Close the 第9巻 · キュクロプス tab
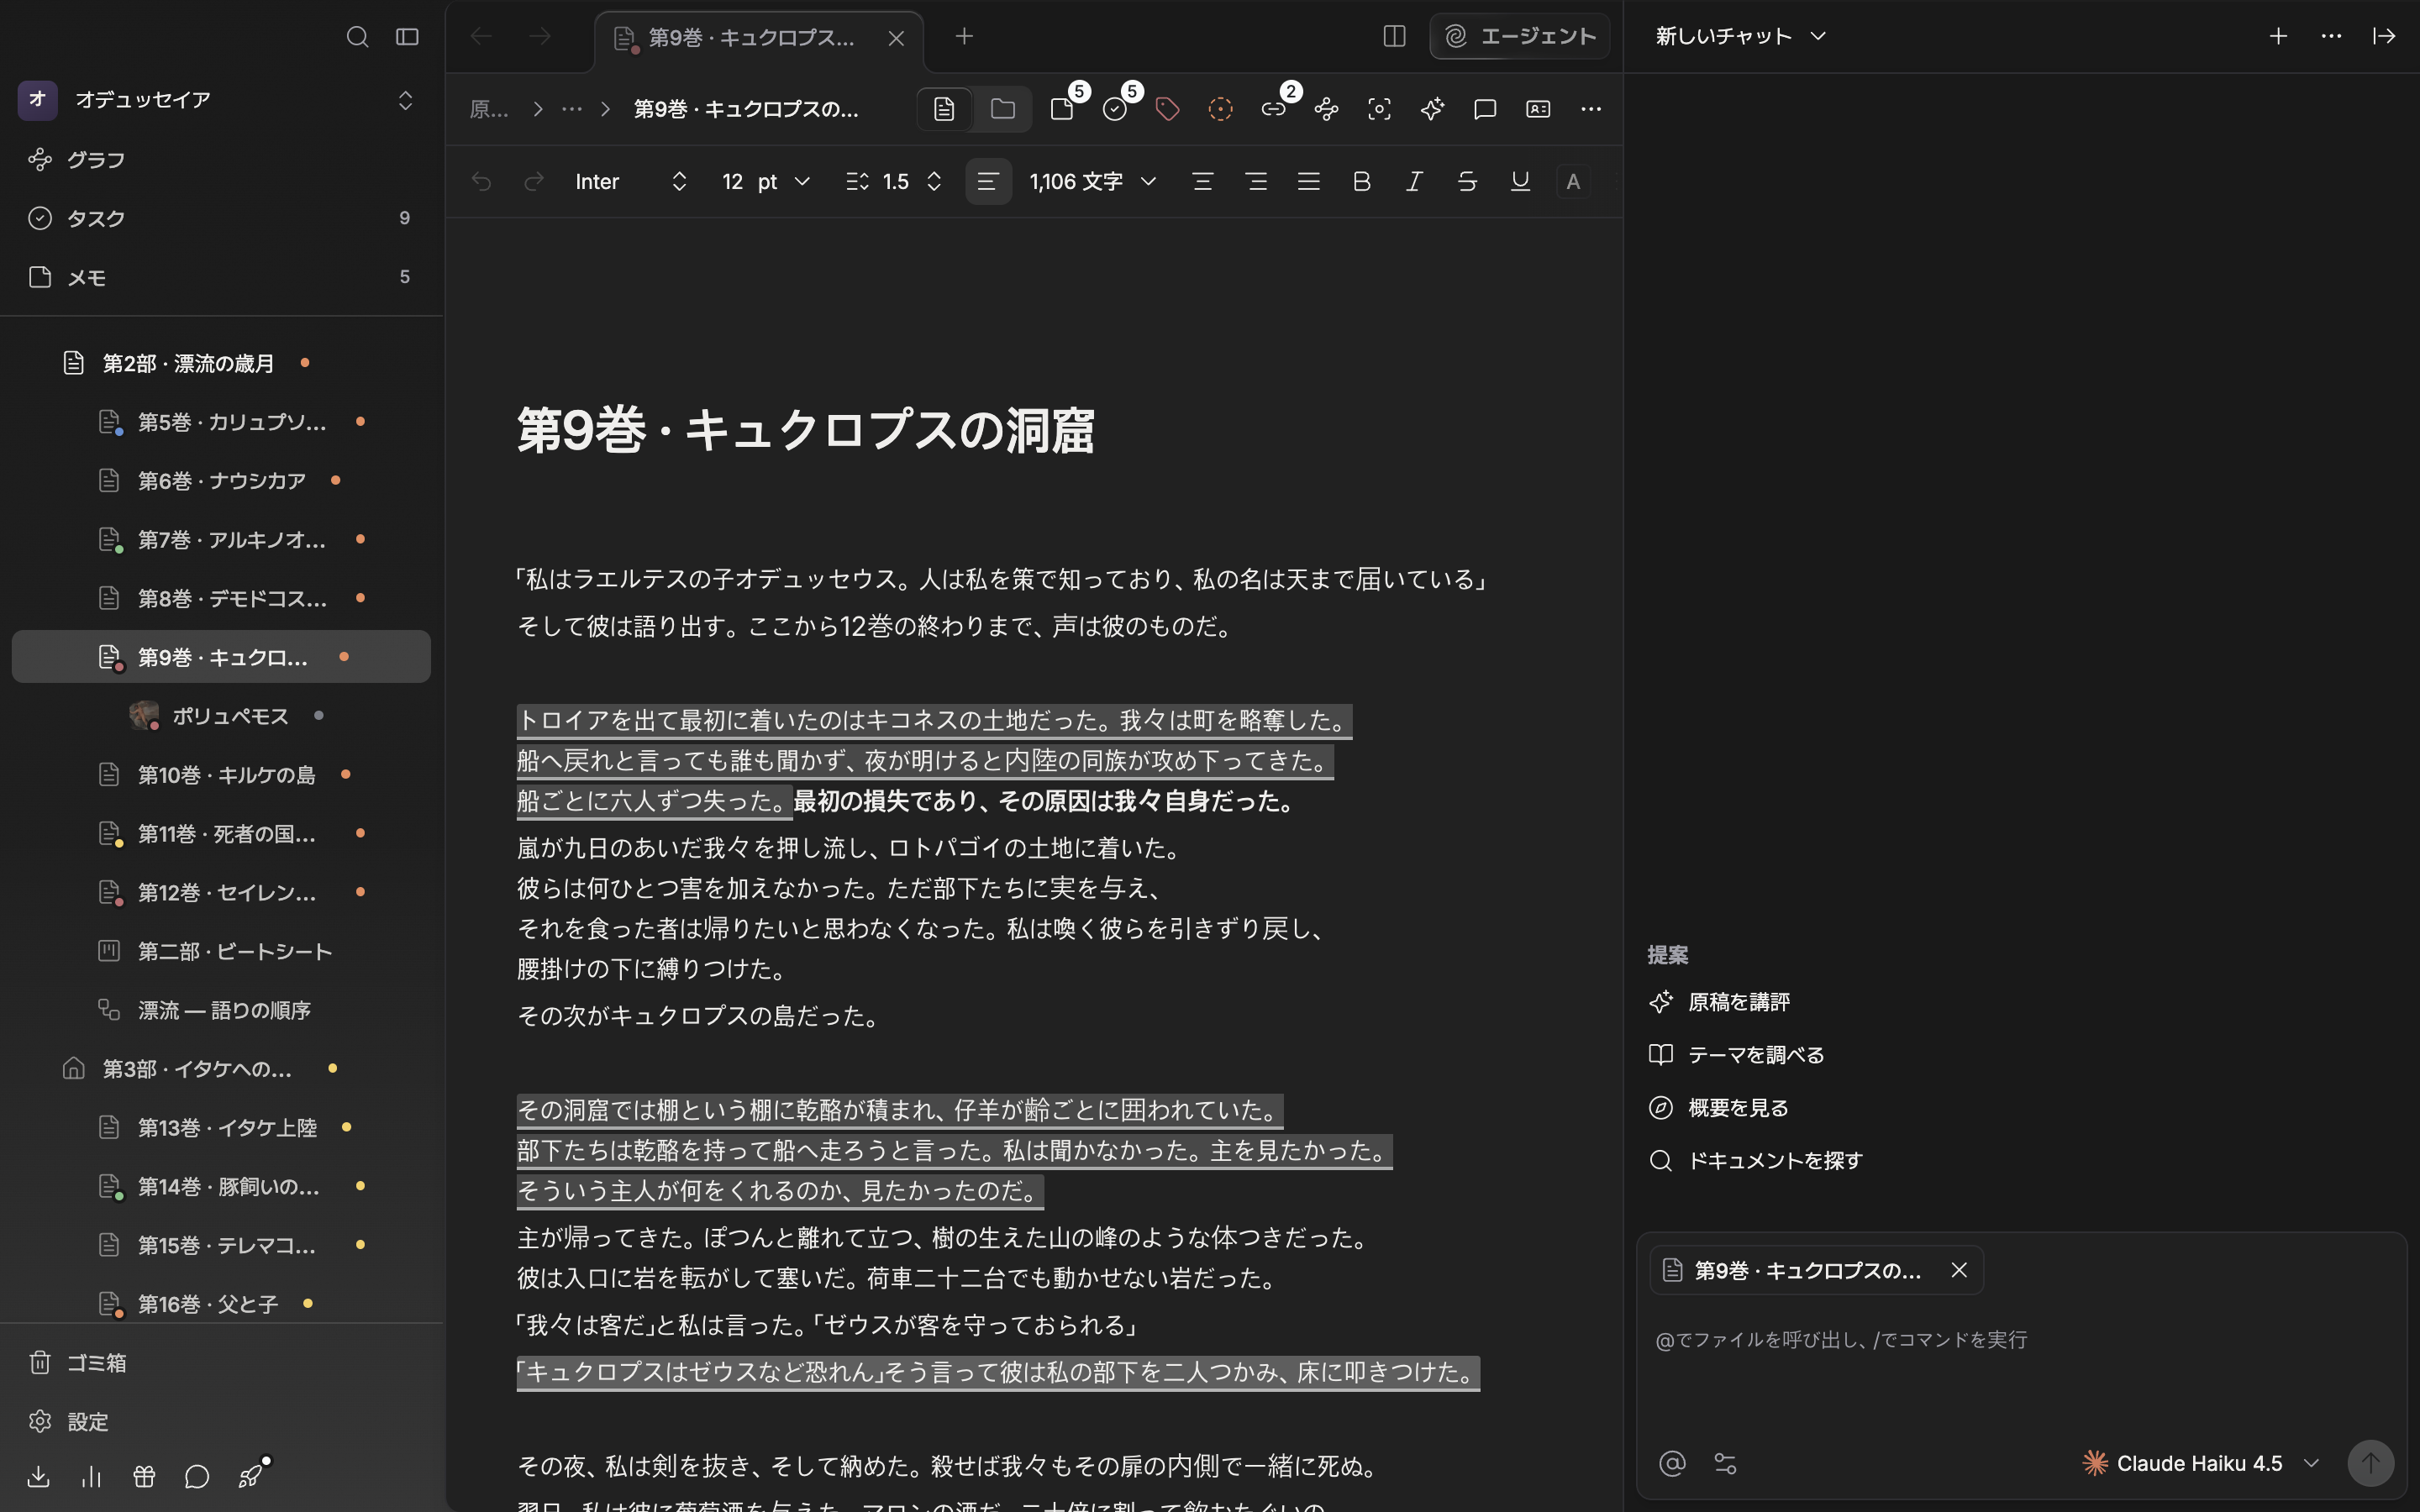Image resolution: width=2420 pixels, height=1512 pixels. point(896,38)
